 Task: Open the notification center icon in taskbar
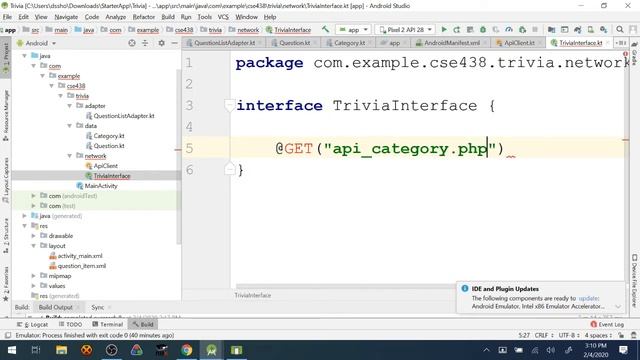point(623,350)
